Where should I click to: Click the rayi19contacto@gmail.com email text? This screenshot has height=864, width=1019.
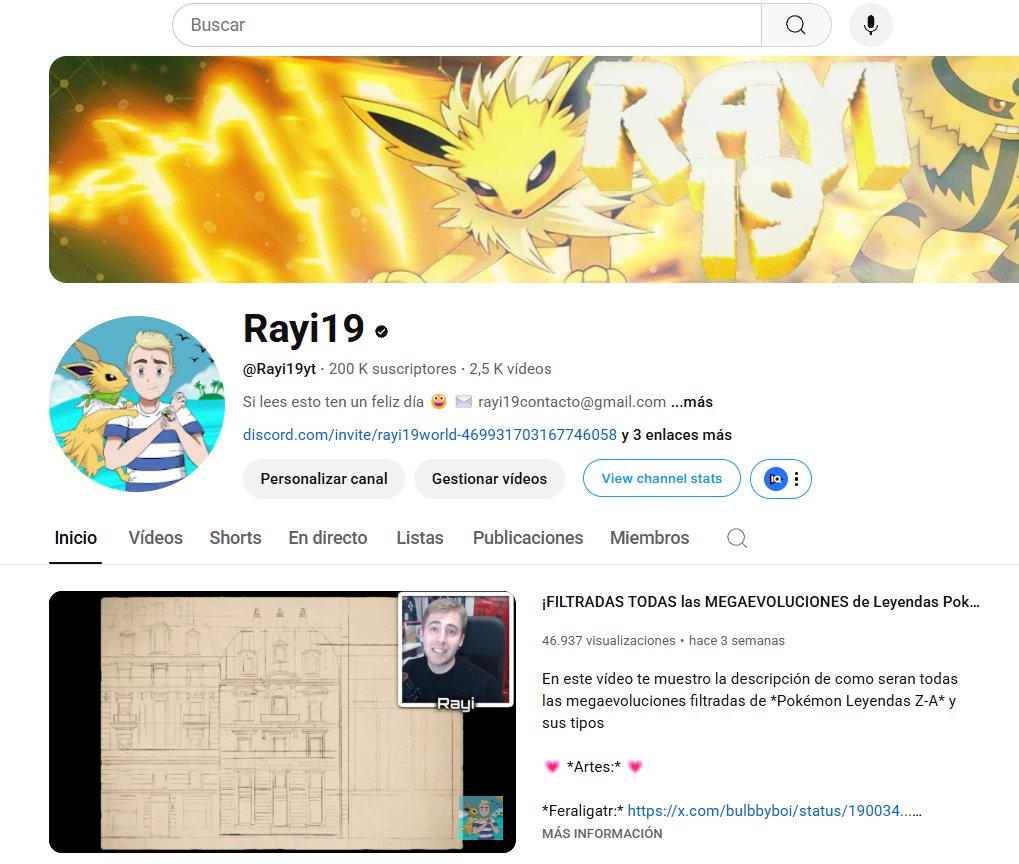click(x=572, y=402)
